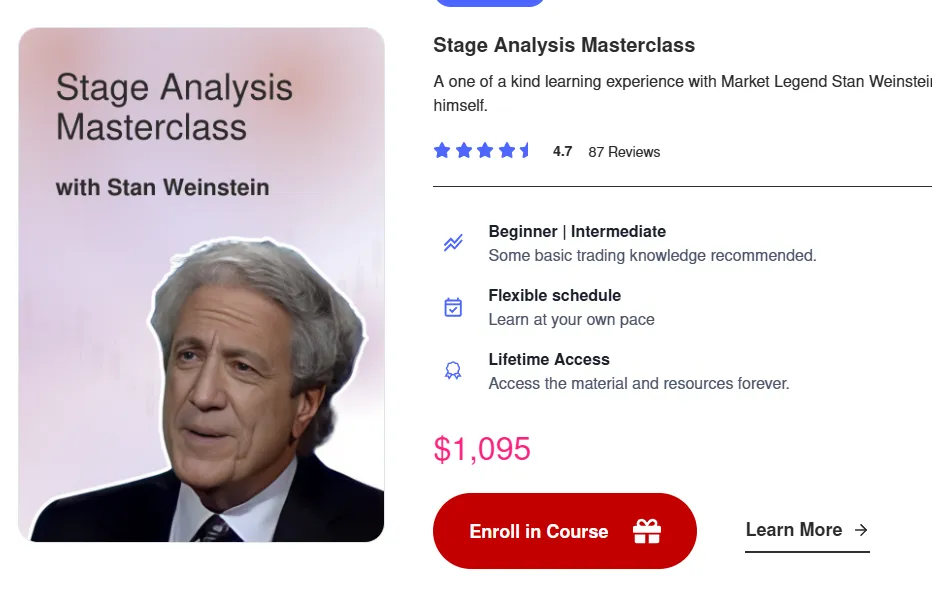Click the second rating star
Screen dimensions: 932x604
[464, 151]
